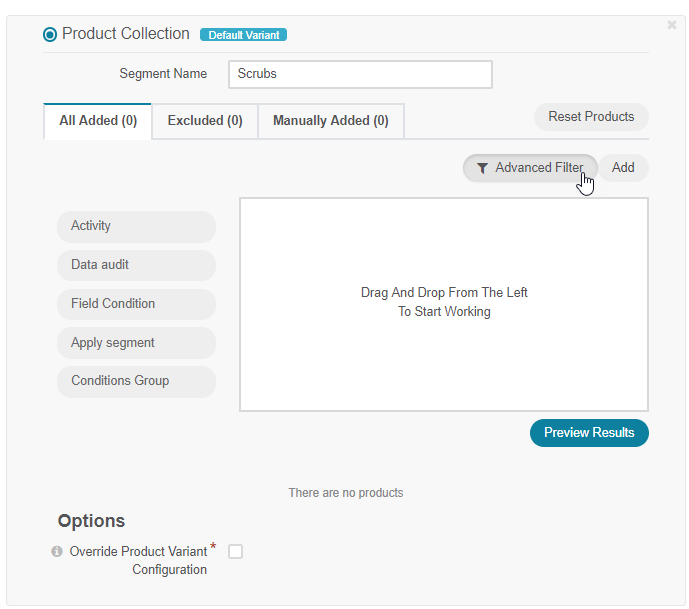Click the Default Variant badge
Image resolution: width=689 pixels, height=609 pixels.
pyautogui.click(x=243, y=35)
